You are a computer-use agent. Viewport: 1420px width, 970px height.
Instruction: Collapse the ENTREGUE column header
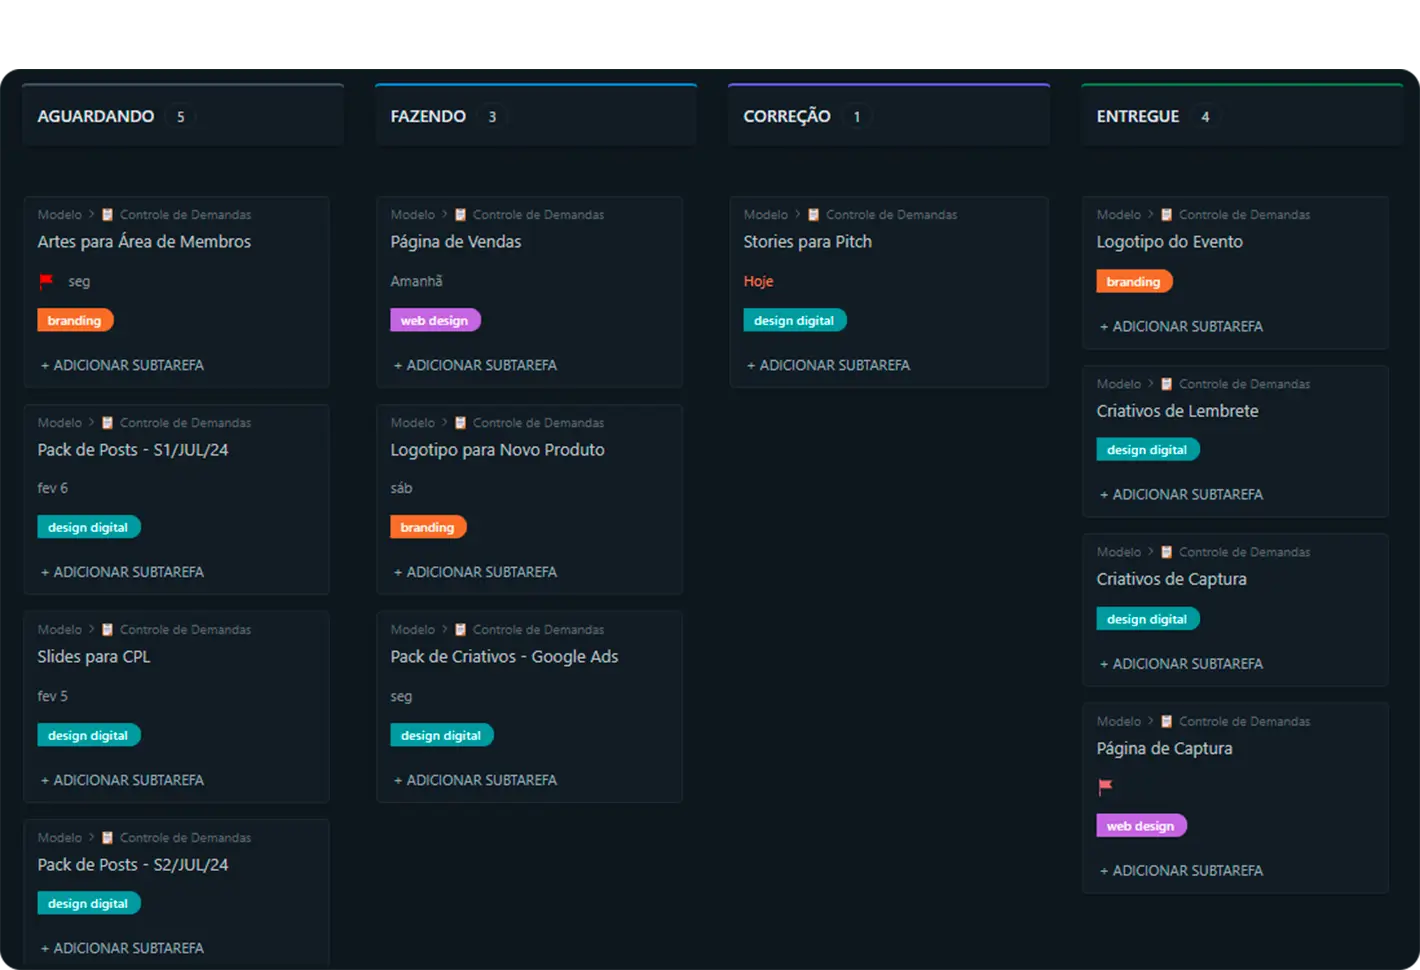1138,117
